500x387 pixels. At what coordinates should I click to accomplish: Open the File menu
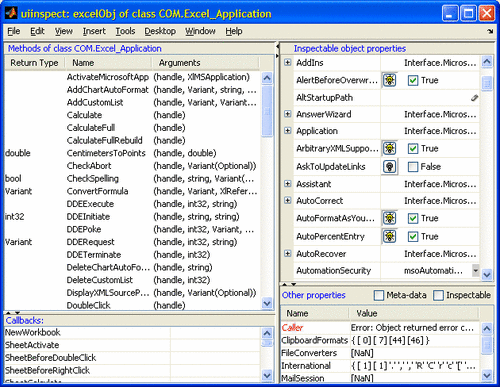[x=14, y=31]
